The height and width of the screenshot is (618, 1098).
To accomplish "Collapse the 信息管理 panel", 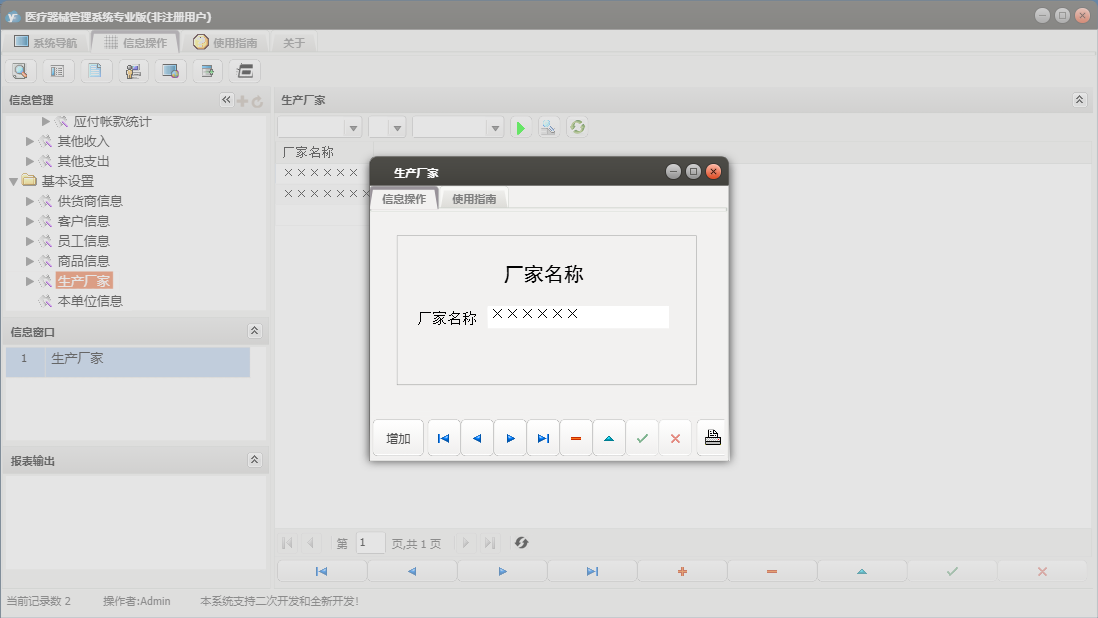I will [x=226, y=99].
